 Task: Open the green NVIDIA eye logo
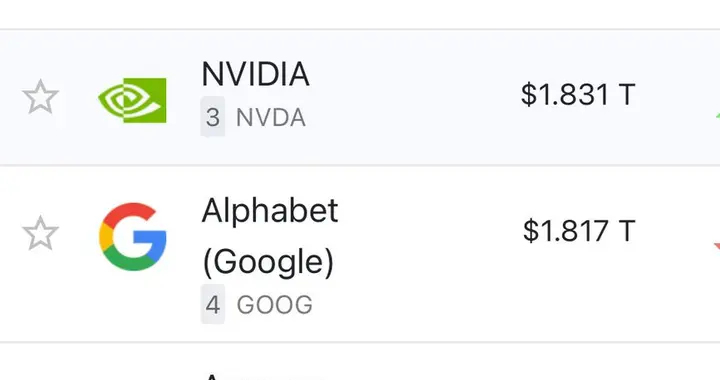point(132,101)
